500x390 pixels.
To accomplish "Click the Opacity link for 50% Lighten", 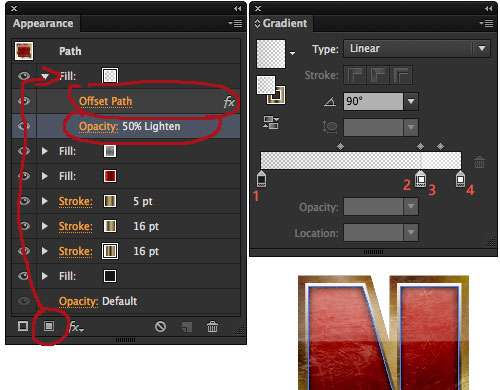I will point(98,126).
